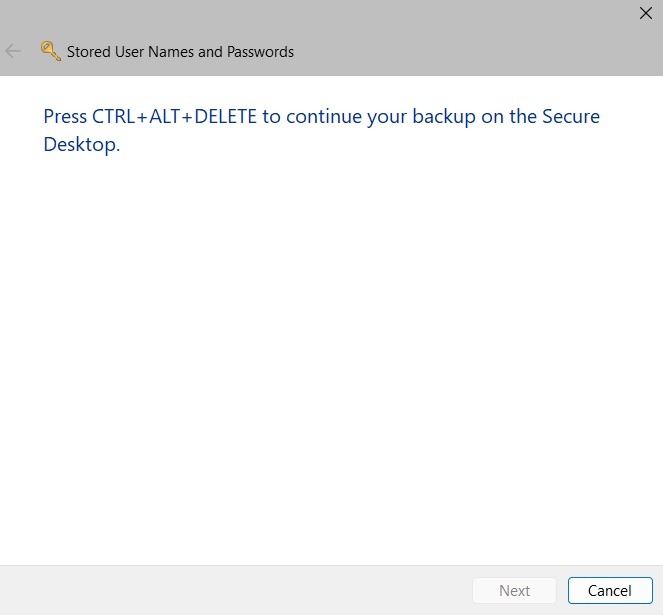Click the DELETE key name in the instruction

[225, 116]
